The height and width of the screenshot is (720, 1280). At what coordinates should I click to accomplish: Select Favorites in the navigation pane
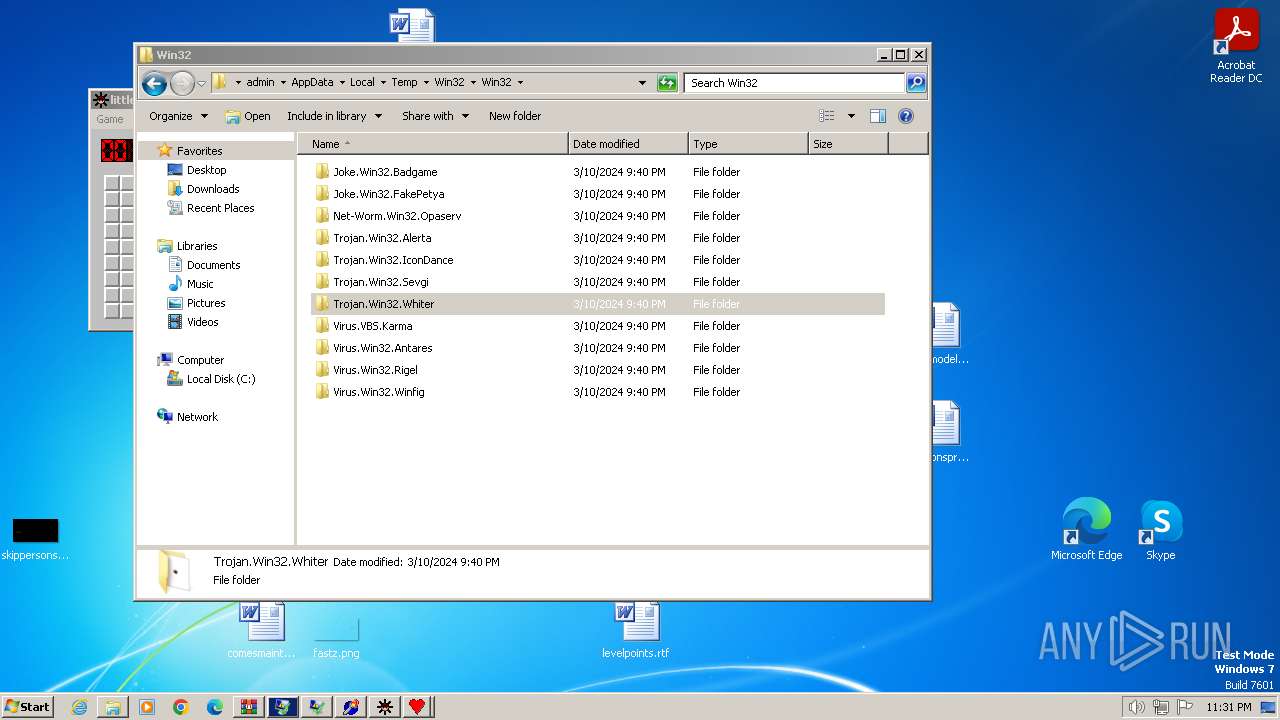(x=199, y=151)
